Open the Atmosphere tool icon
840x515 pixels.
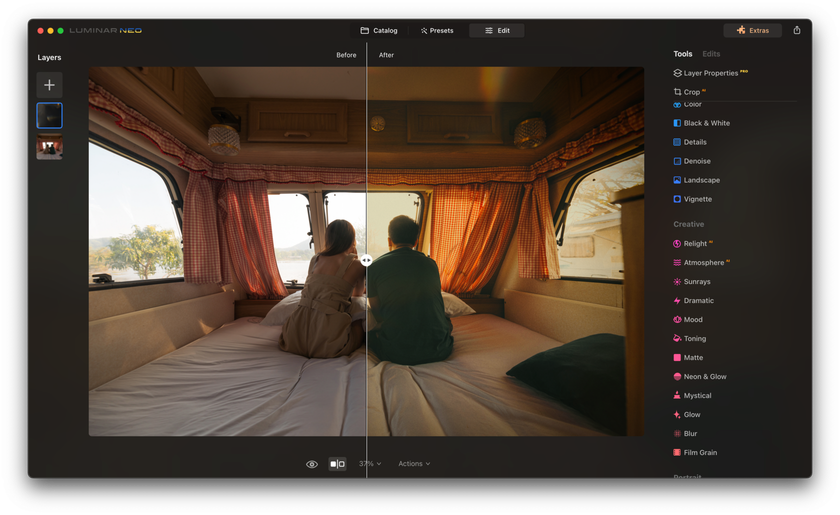pos(677,263)
